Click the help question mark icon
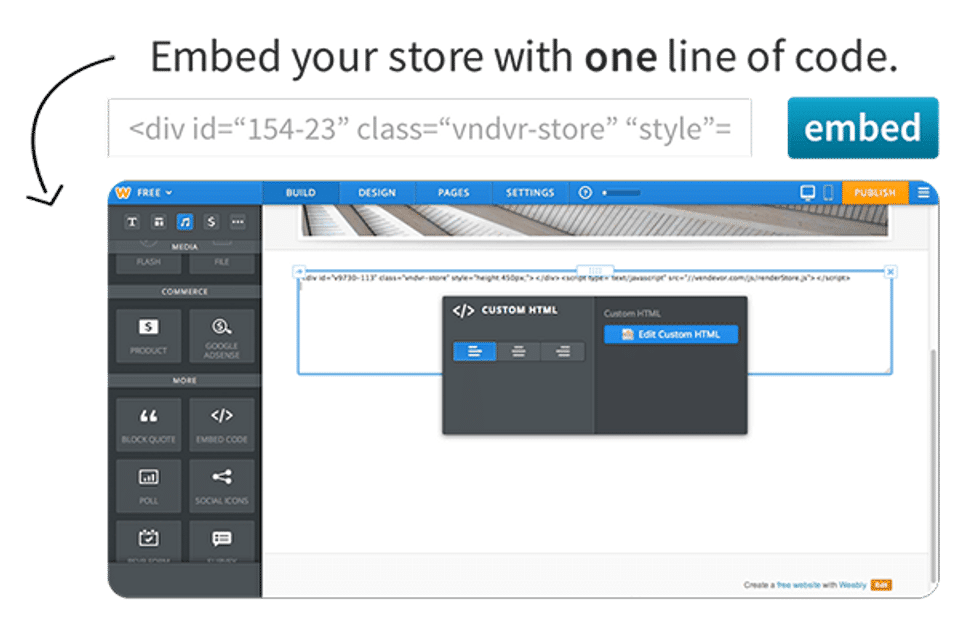 click(x=585, y=192)
